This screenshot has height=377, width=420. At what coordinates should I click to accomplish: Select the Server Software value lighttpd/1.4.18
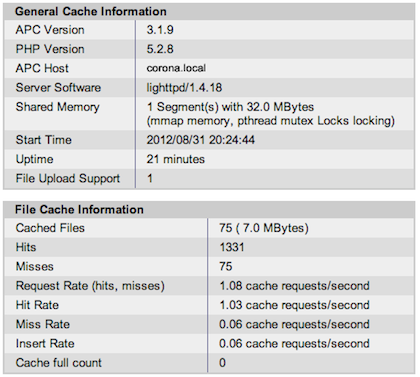[x=184, y=88]
